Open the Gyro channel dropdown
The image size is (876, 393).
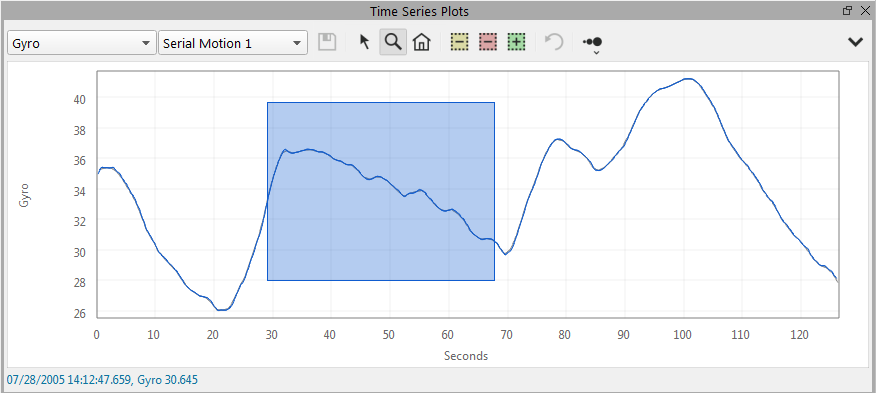click(82, 43)
